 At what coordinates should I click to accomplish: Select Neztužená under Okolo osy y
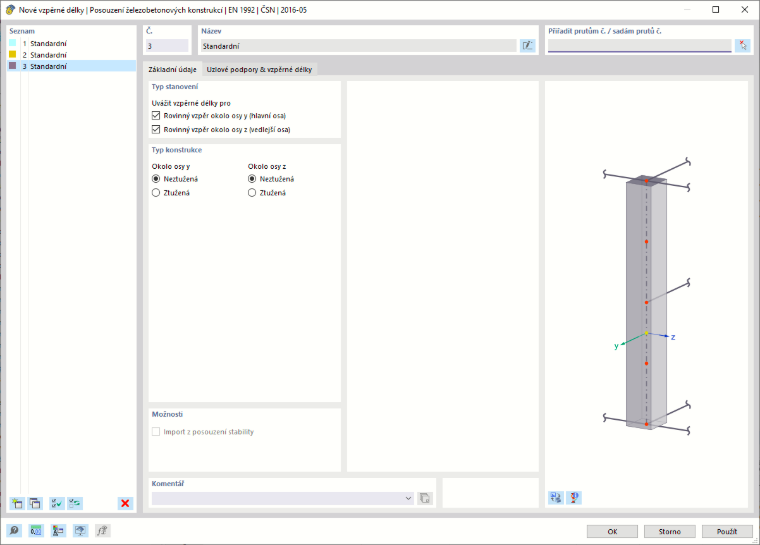[x=156, y=179]
